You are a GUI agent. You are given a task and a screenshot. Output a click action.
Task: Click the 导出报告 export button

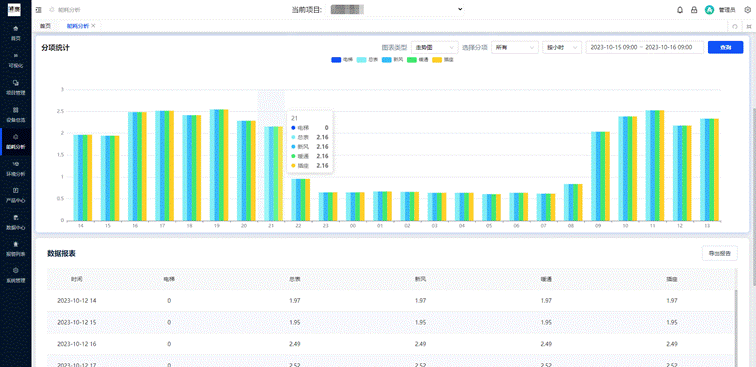coord(719,253)
